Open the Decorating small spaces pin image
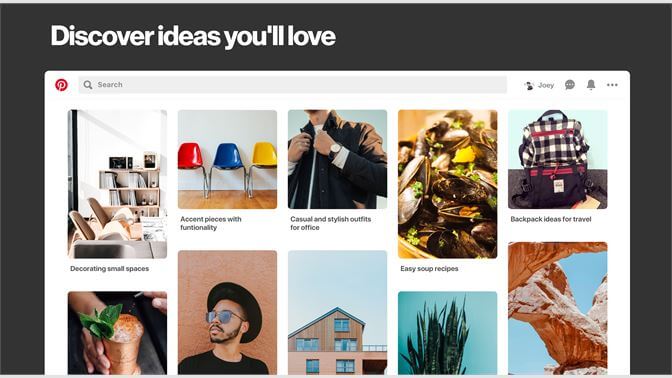 tap(117, 184)
